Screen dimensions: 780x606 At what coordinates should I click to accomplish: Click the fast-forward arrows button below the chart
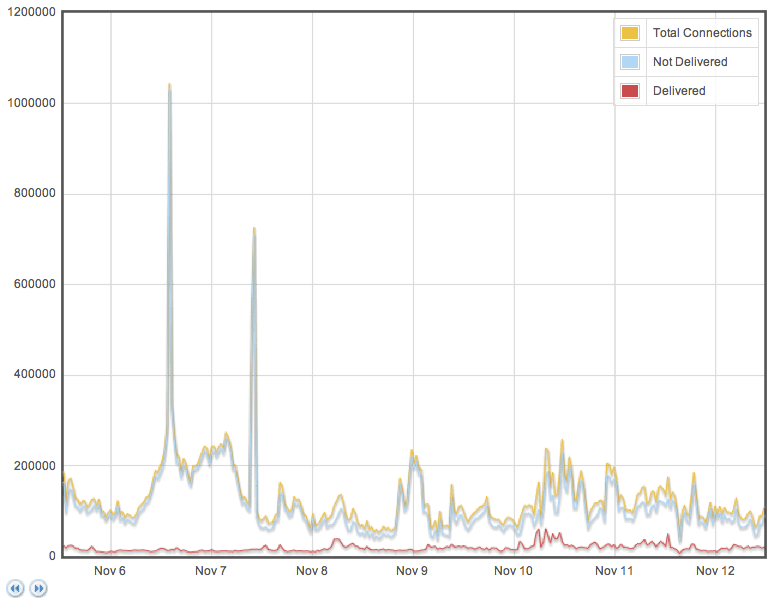tap(38, 589)
